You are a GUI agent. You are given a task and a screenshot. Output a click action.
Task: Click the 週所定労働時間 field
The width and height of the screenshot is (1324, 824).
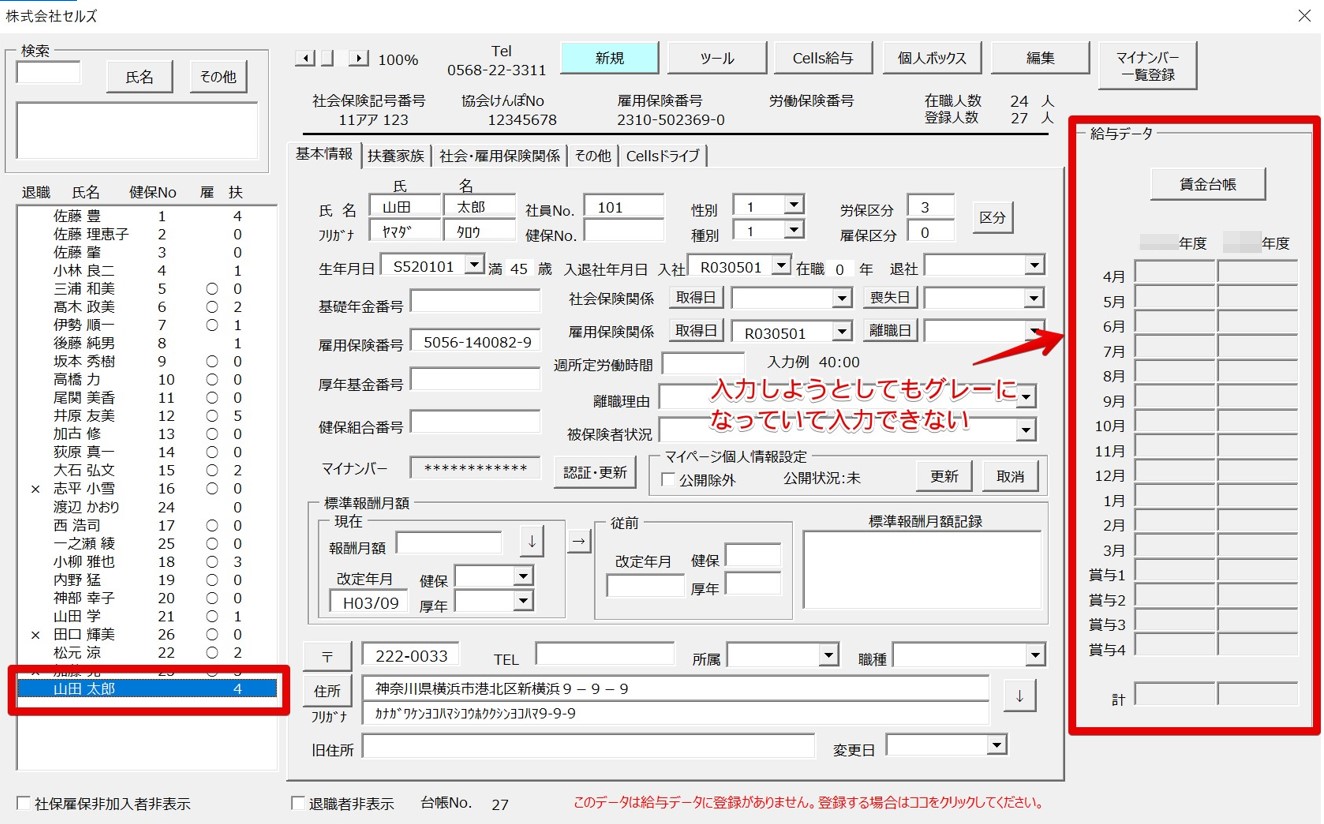[704, 363]
